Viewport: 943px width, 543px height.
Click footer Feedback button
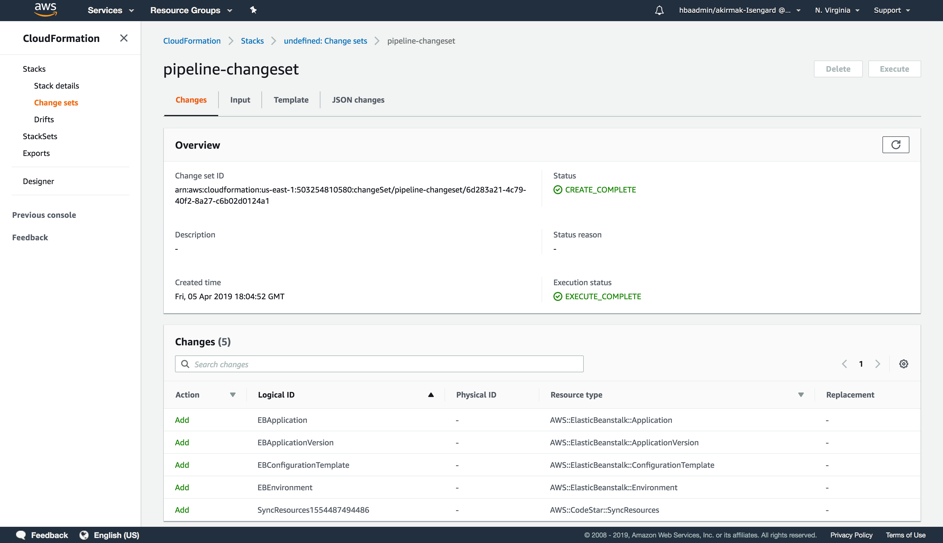click(49, 535)
